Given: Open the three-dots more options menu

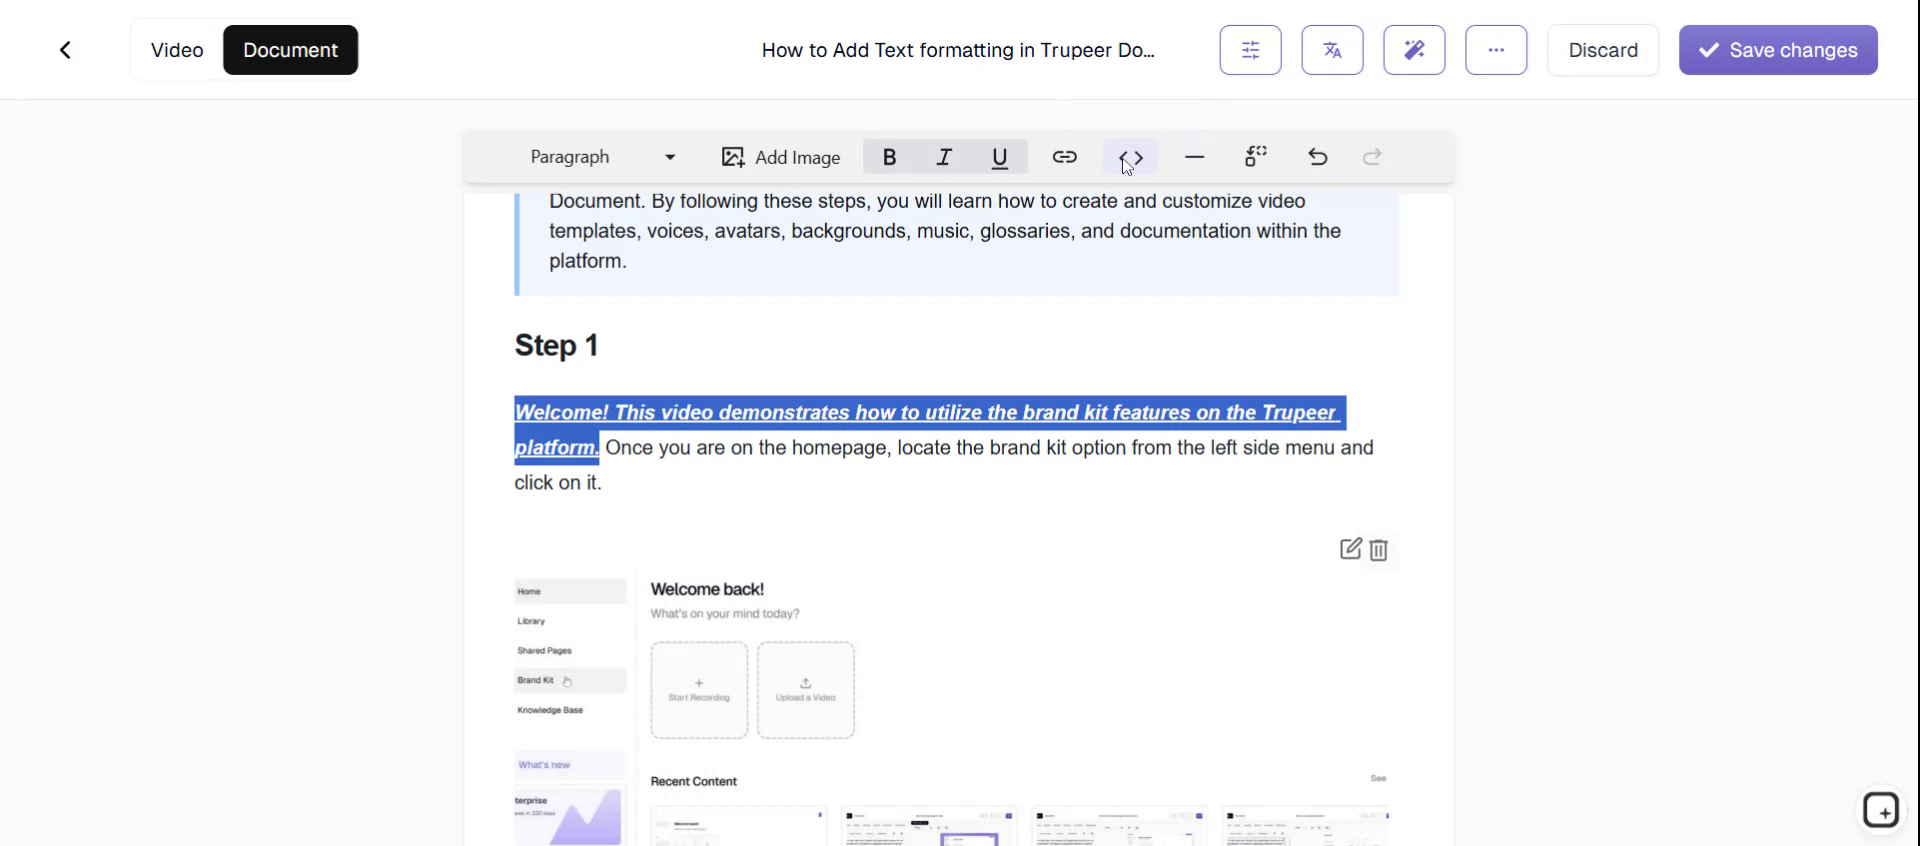Looking at the screenshot, I should coord(1496,50).
